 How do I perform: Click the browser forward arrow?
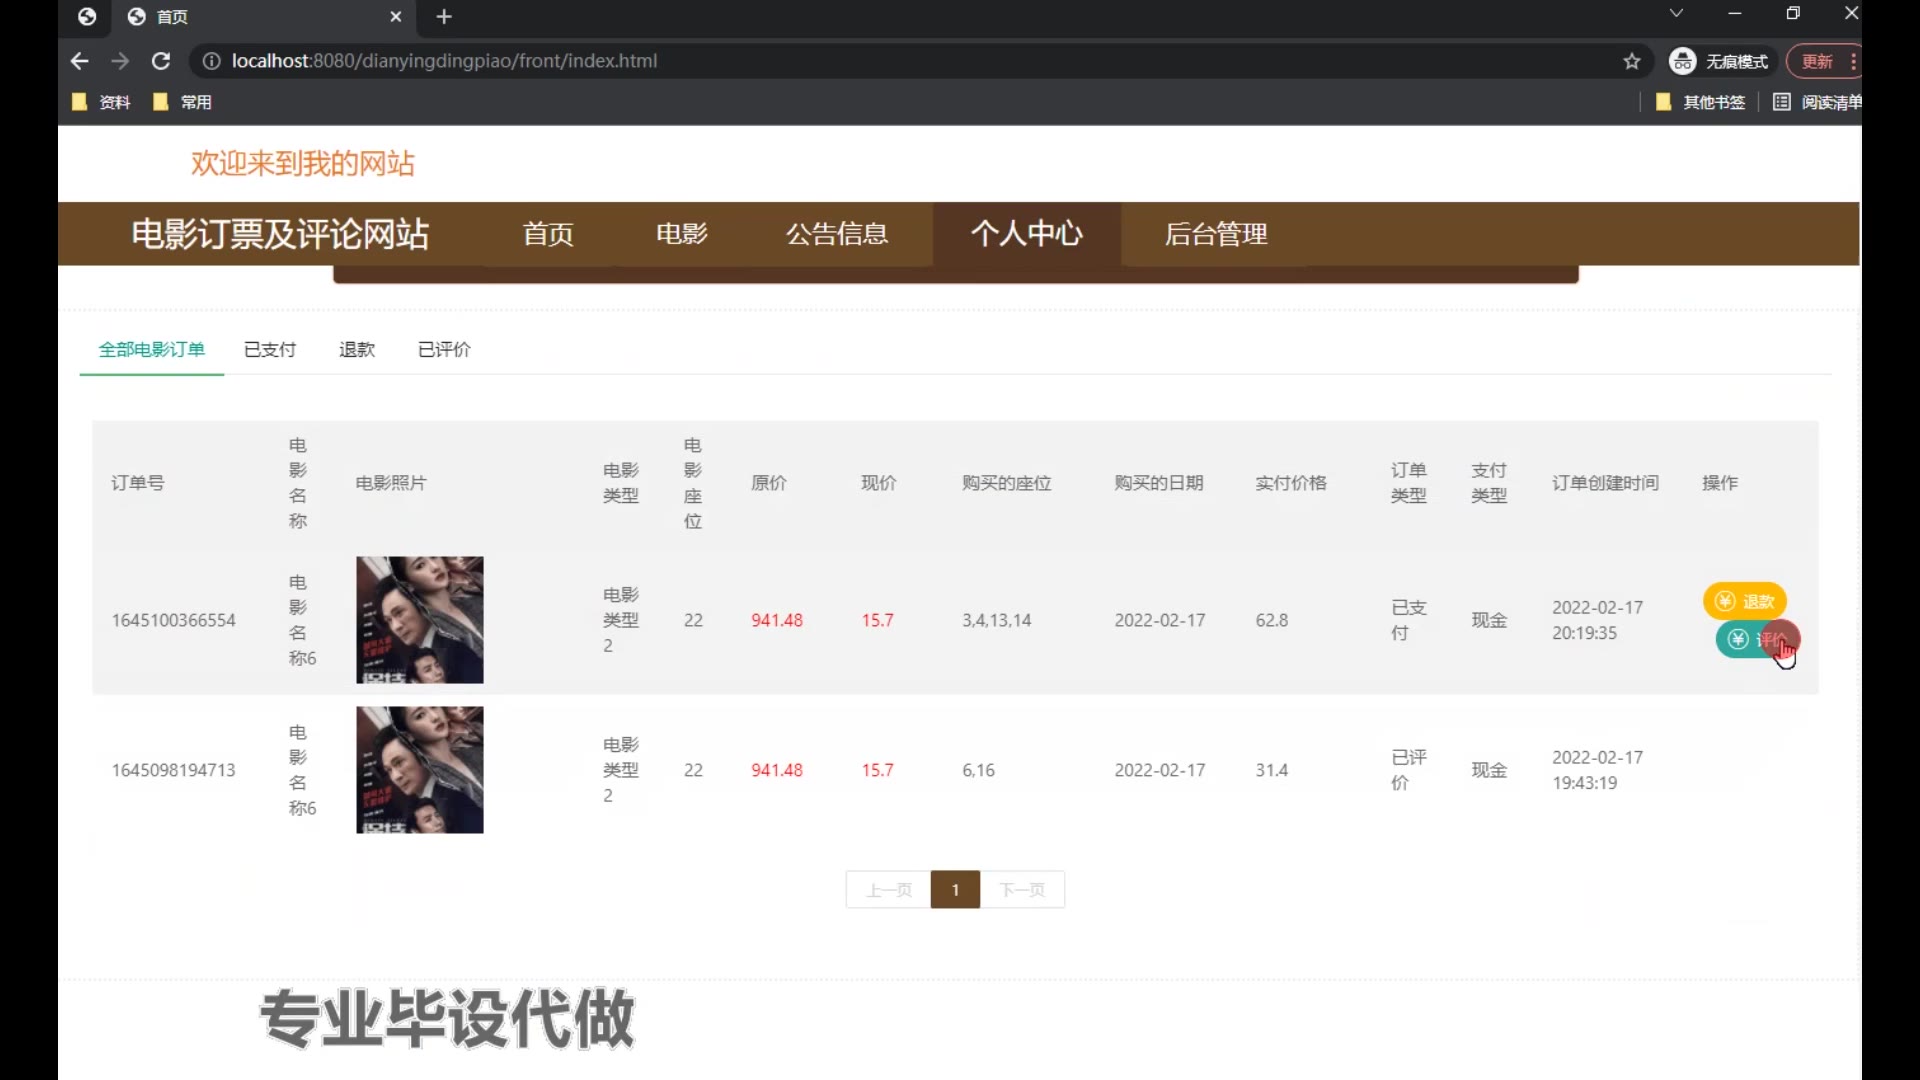120,61
